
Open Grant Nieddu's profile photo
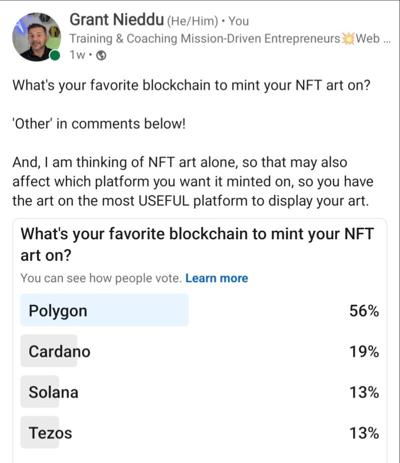pos(37,37)
